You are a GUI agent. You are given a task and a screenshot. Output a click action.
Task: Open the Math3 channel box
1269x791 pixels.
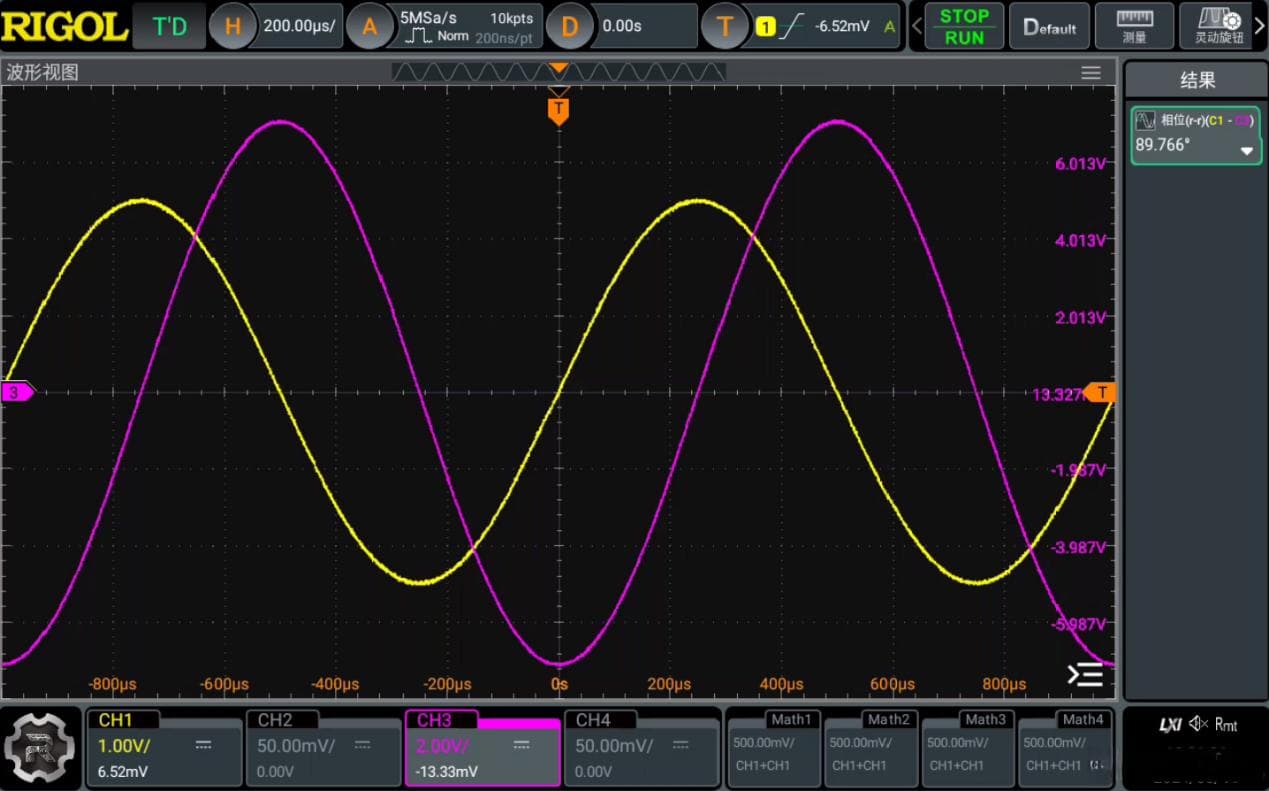point(967,746)
